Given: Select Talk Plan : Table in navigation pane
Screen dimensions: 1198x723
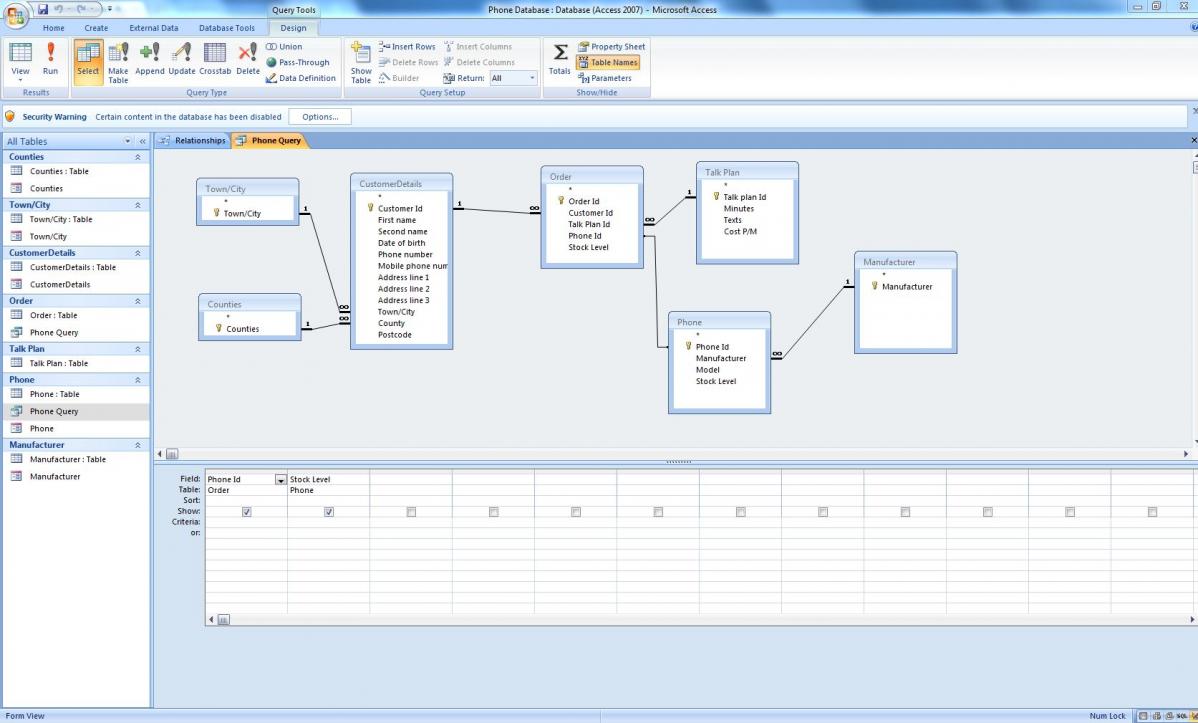Looking at the screenshot, I should [x=76, y=364].
